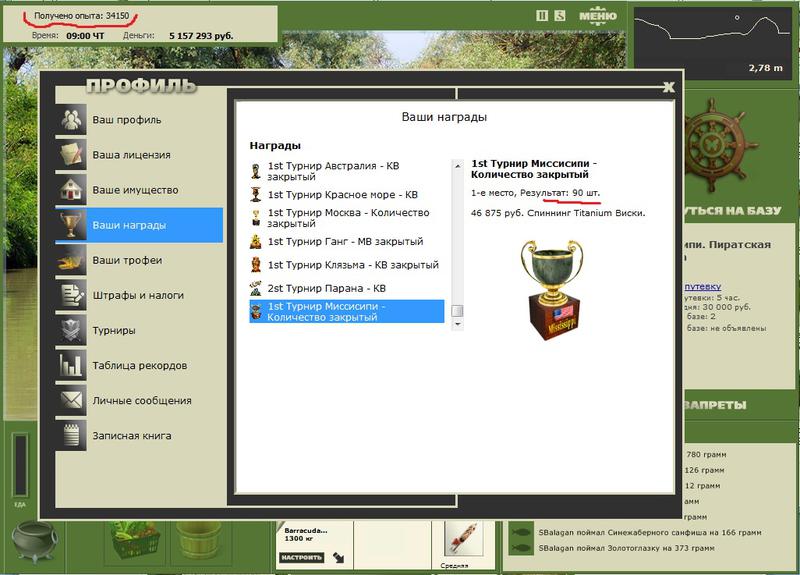Screen dimensions: 800x575
Task: Click the Австралия tournament award icon
Action: pyautogui.click(x=256, y=170)
